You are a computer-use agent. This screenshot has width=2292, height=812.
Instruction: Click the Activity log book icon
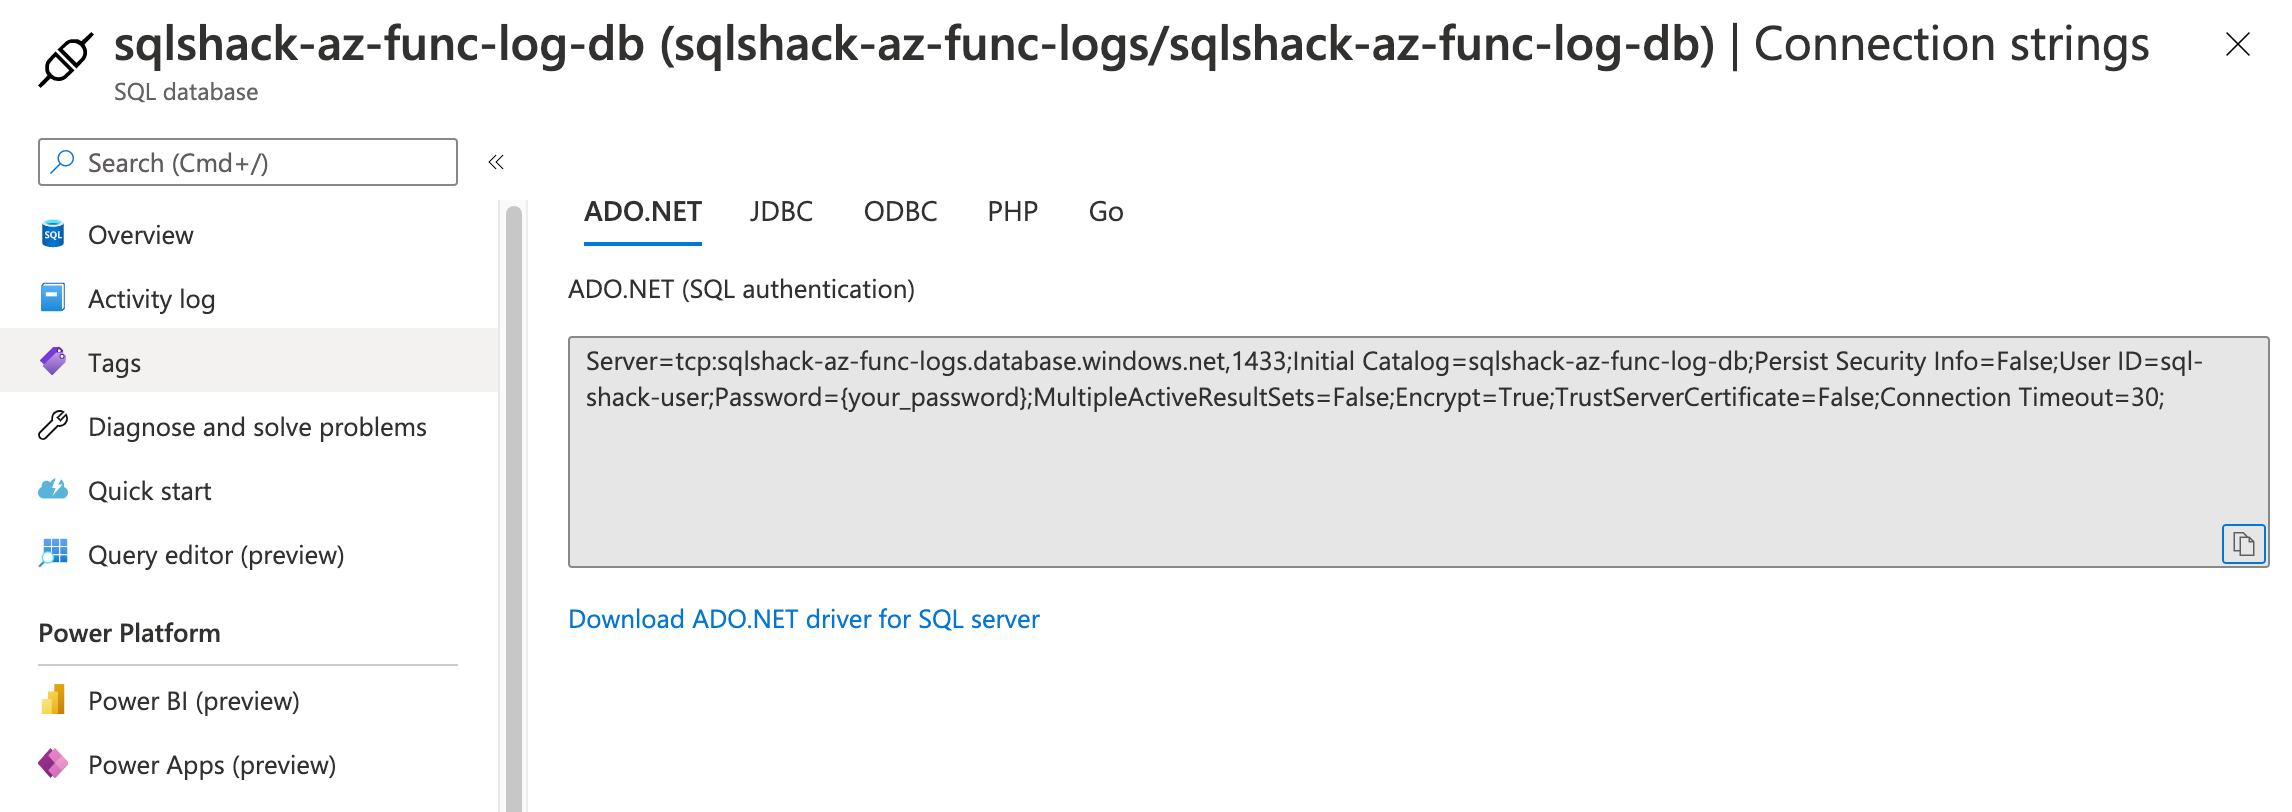pos(53,298)
